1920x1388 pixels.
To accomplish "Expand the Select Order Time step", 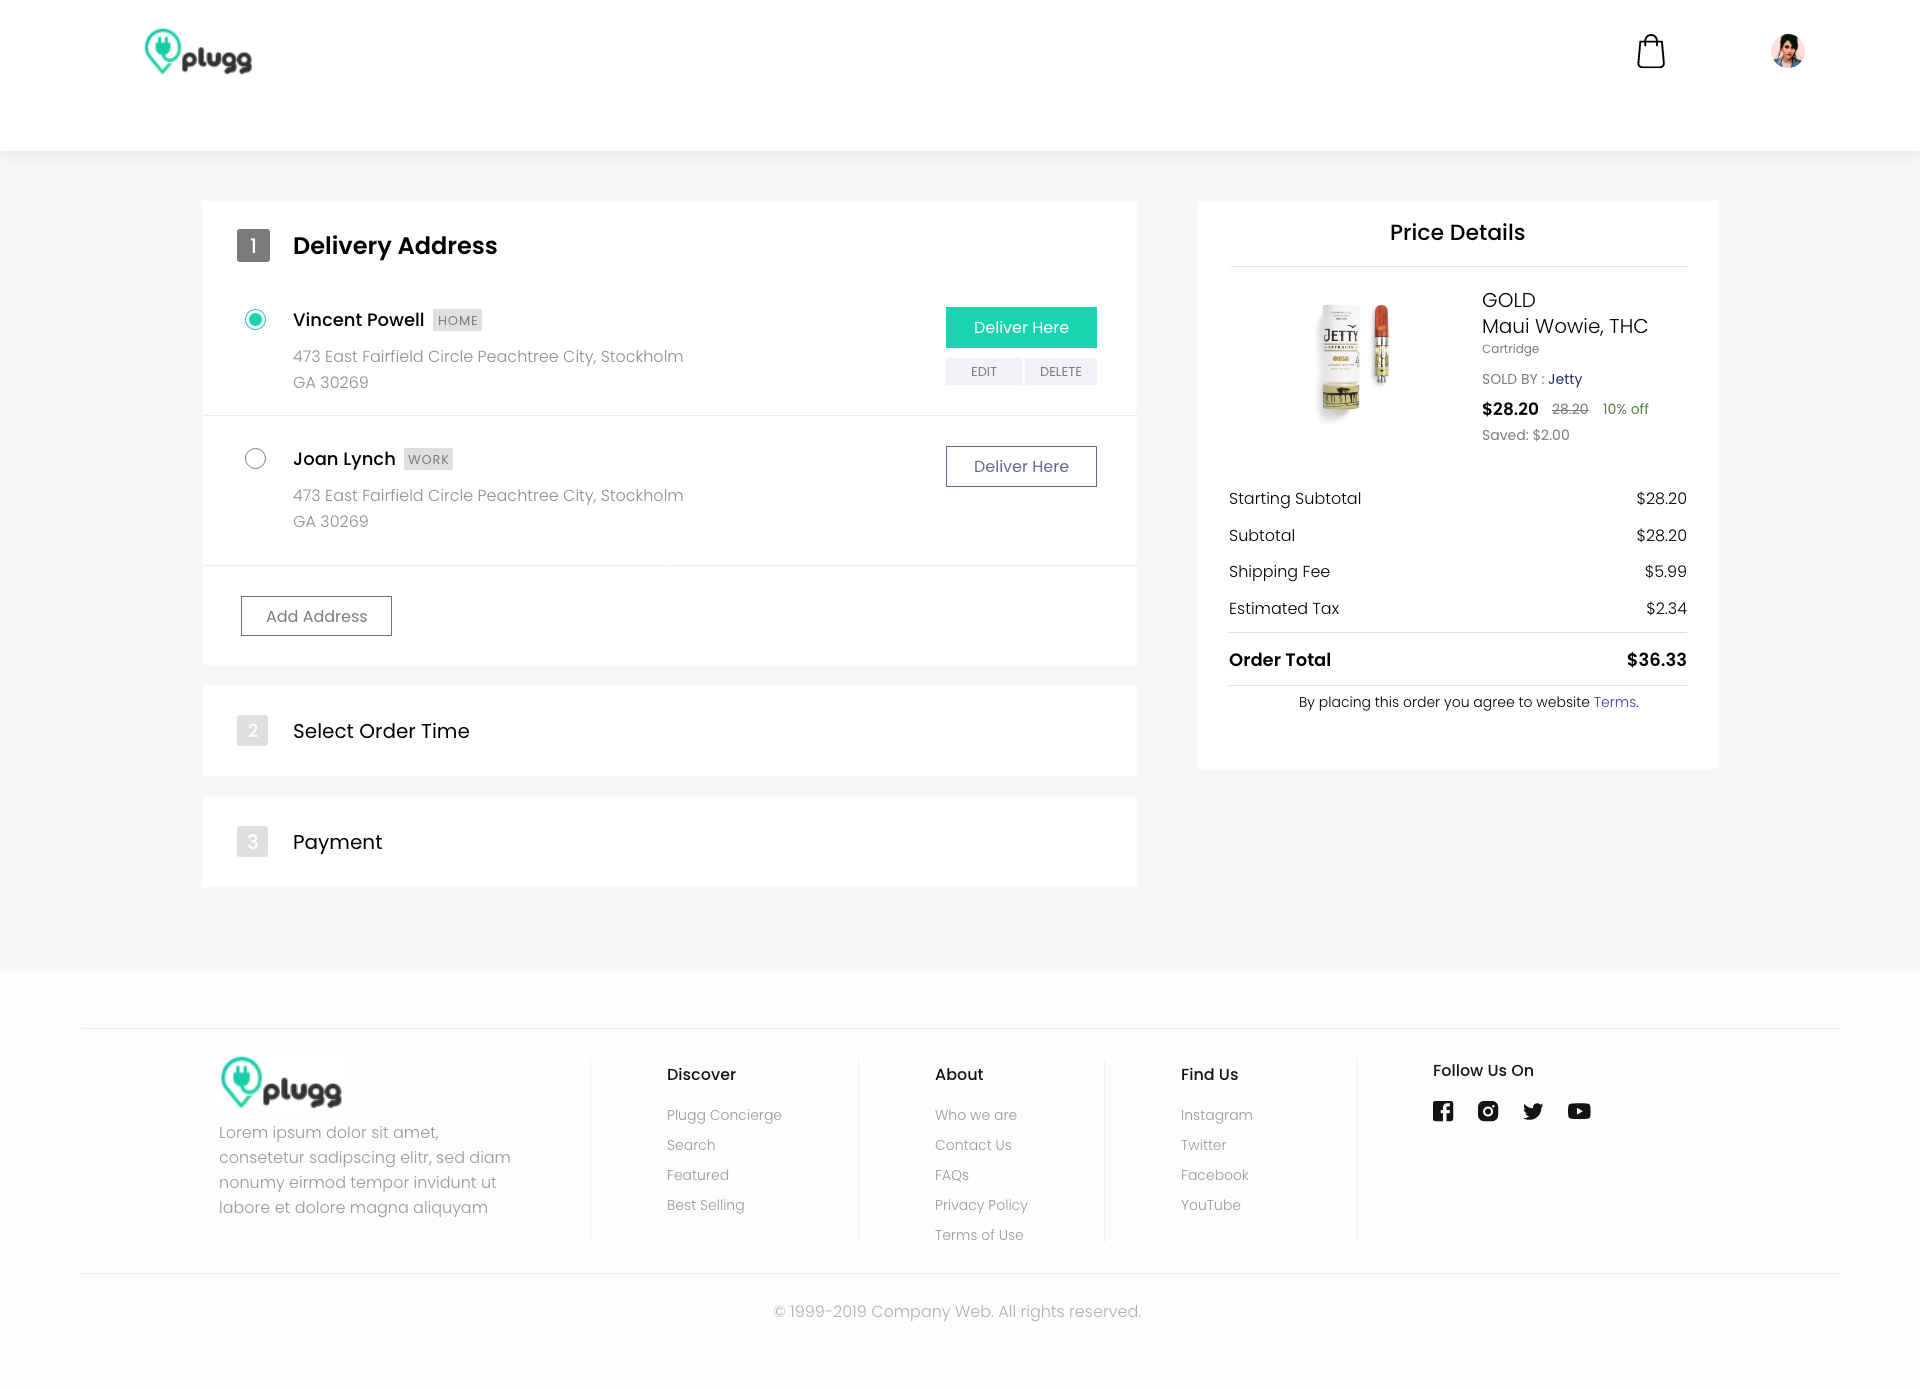I will 670,731.
